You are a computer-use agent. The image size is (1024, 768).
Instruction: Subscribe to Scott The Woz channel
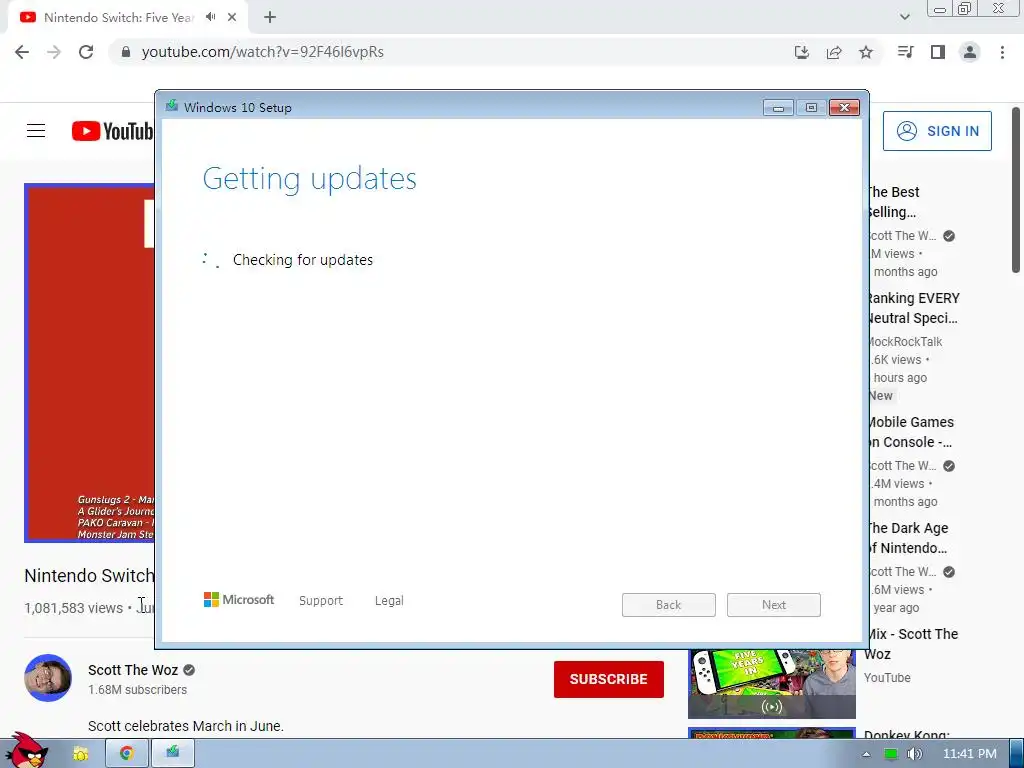point(609,679)
